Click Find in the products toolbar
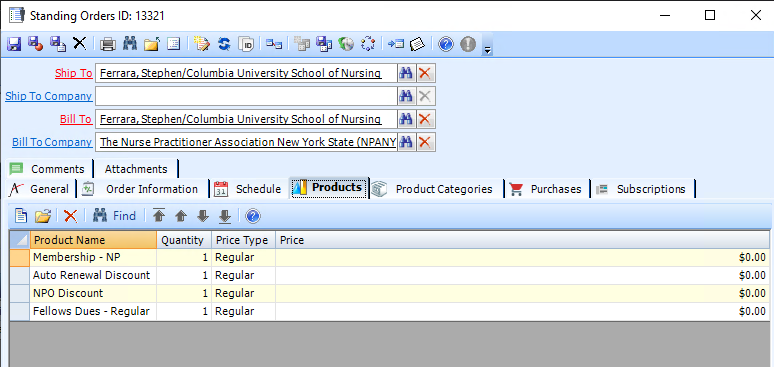This screenshot has width=774, height=367. pyautogui.click(x=114, y=216)
